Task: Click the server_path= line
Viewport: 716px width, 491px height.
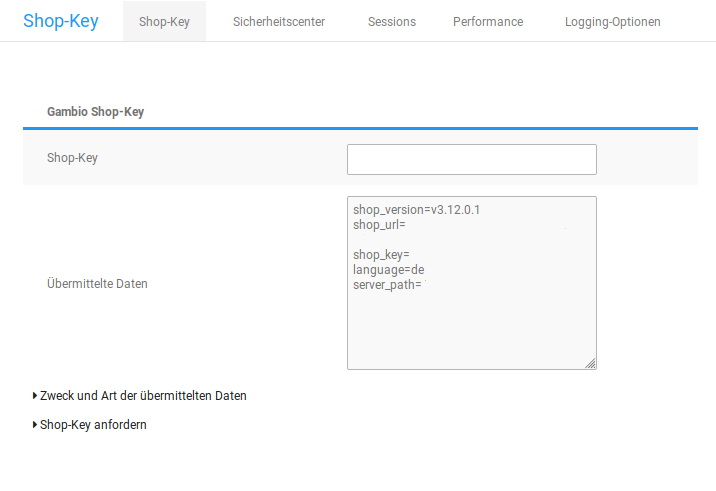Action: [x=387, y=285]
